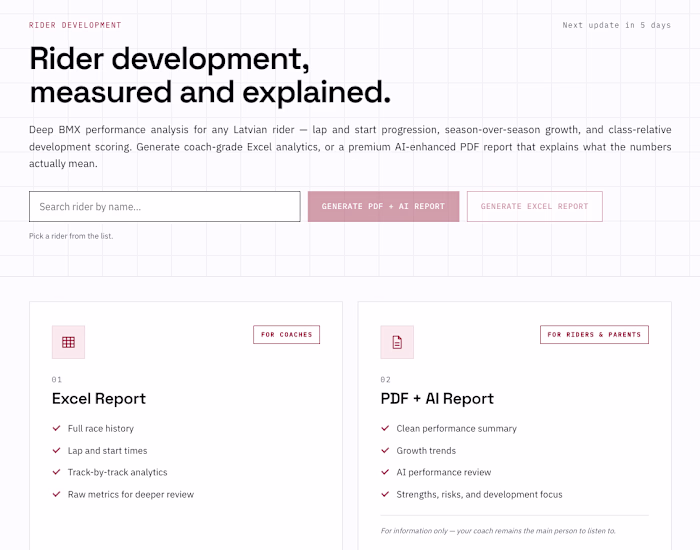
Task: Click checkmark beside Full race history
Action: [56, 428]
